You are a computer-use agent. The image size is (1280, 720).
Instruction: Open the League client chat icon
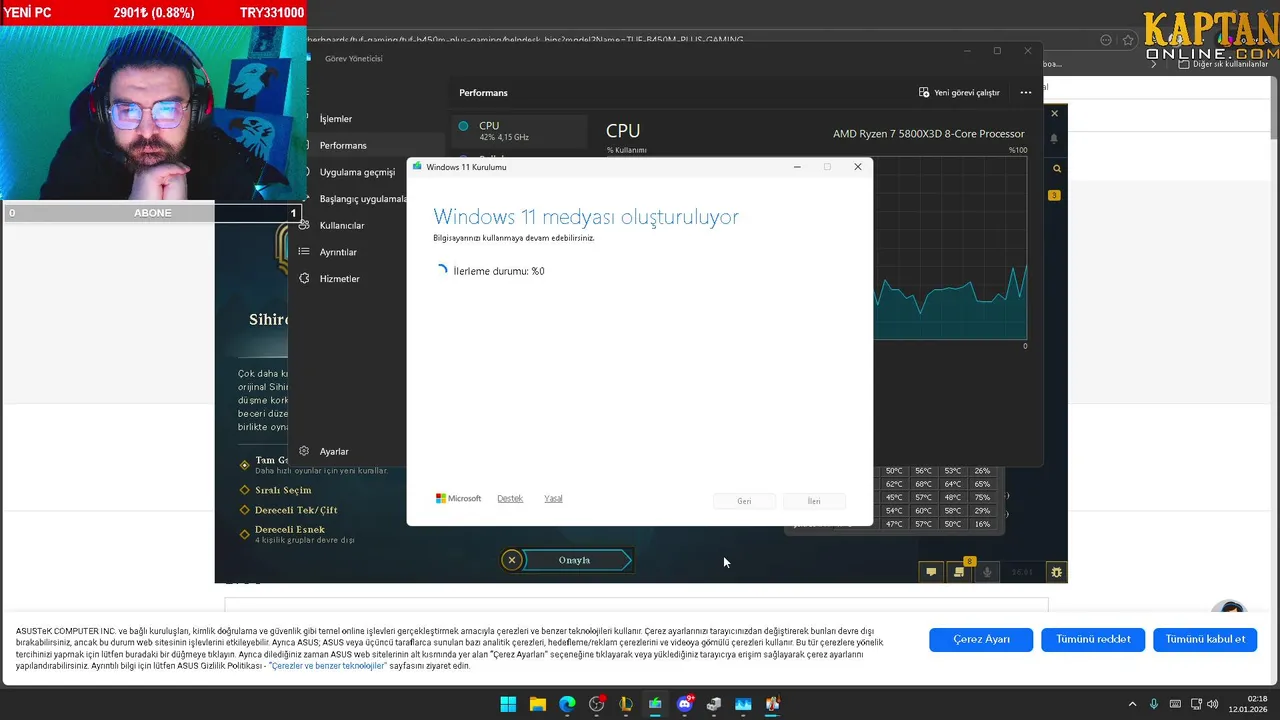point(931,572)
